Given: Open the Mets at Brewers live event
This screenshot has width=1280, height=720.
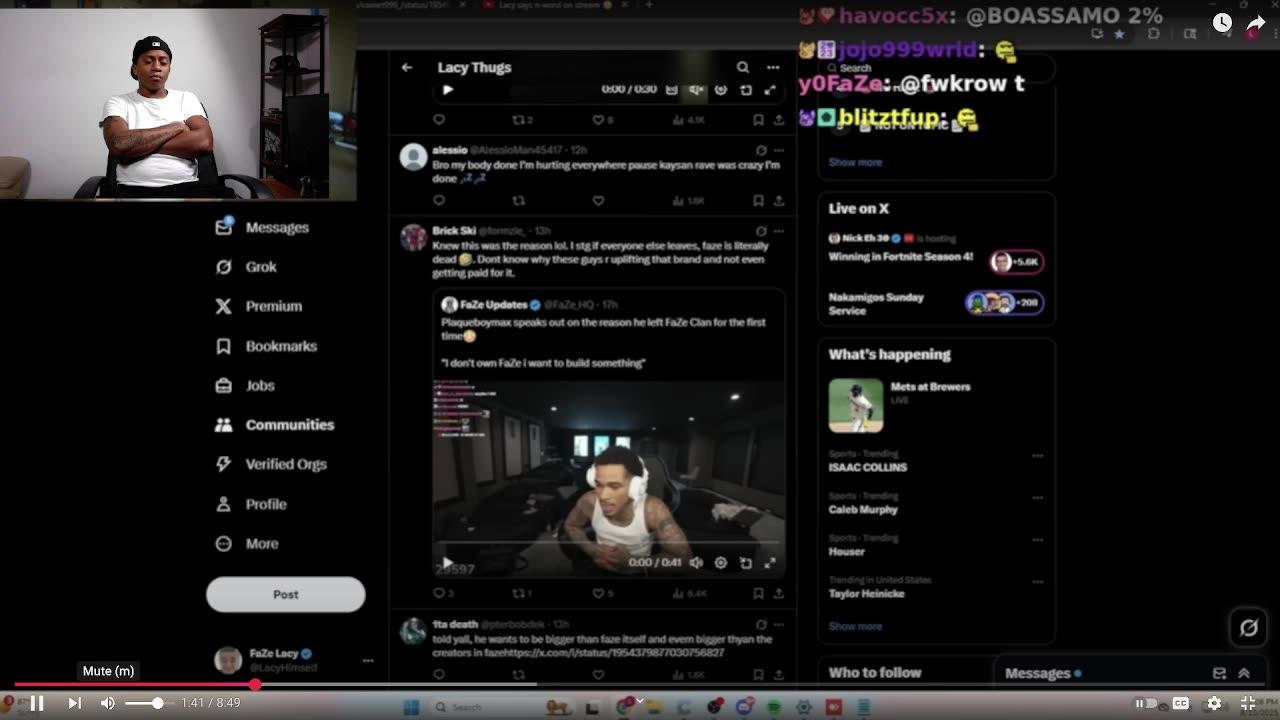Looking at the screenshot, I should 936,405.
